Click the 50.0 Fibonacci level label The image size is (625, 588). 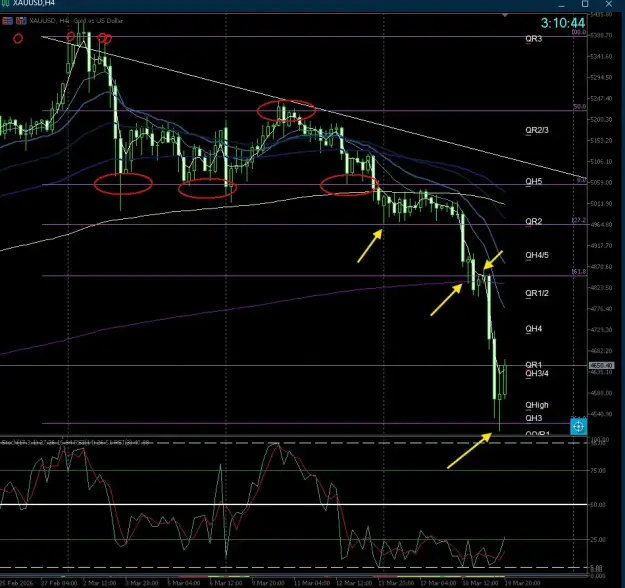(580, 107)
